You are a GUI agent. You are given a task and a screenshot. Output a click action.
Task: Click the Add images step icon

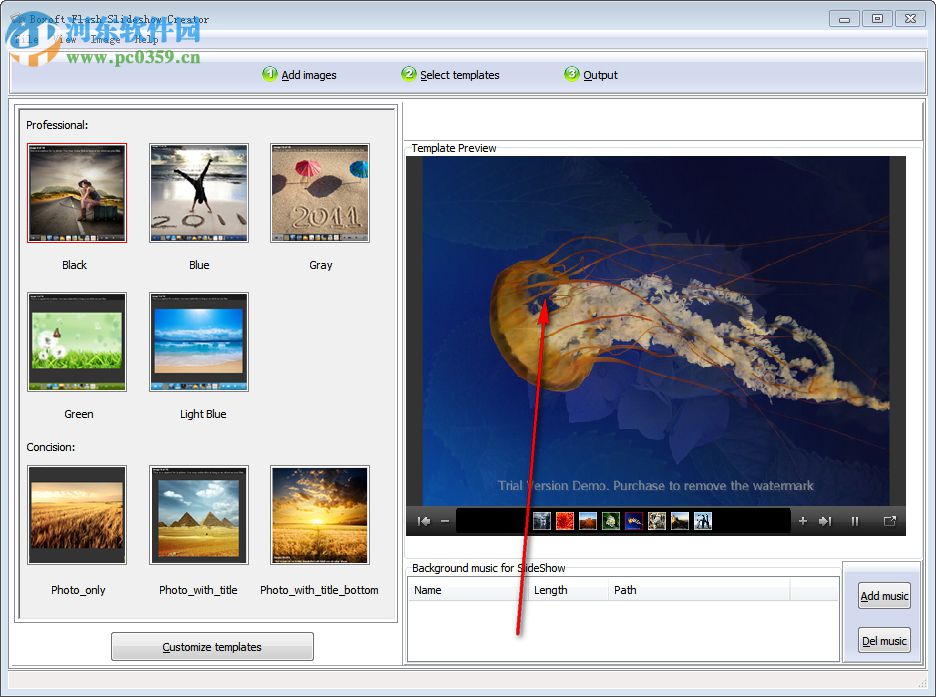[x=269, y=74]
